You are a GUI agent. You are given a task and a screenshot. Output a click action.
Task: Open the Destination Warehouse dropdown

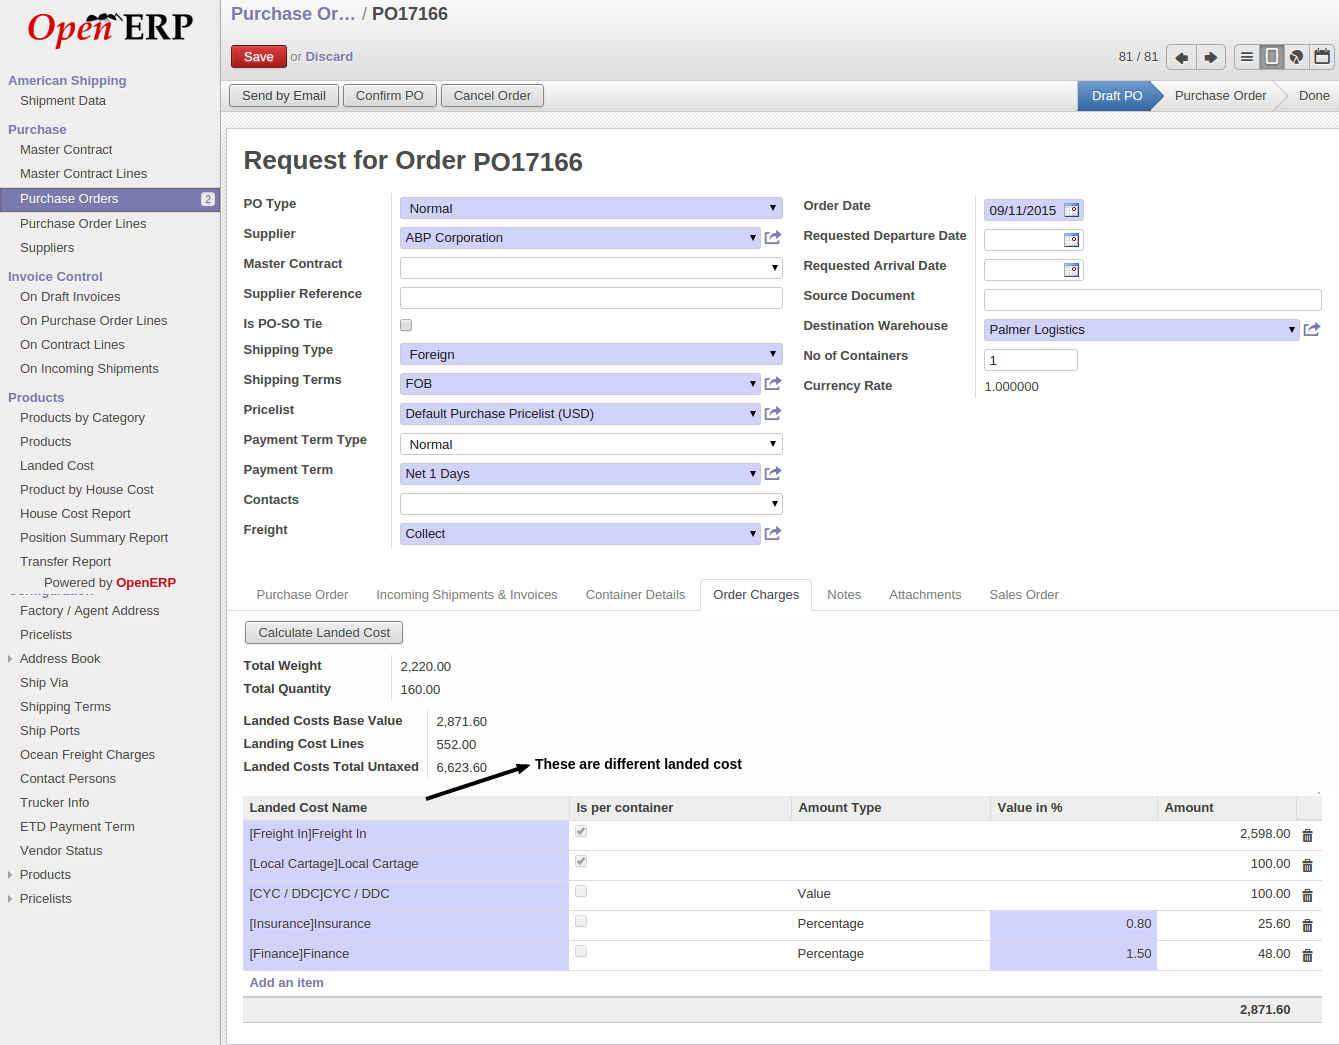pyautogui.click(x=1142, y=330)
